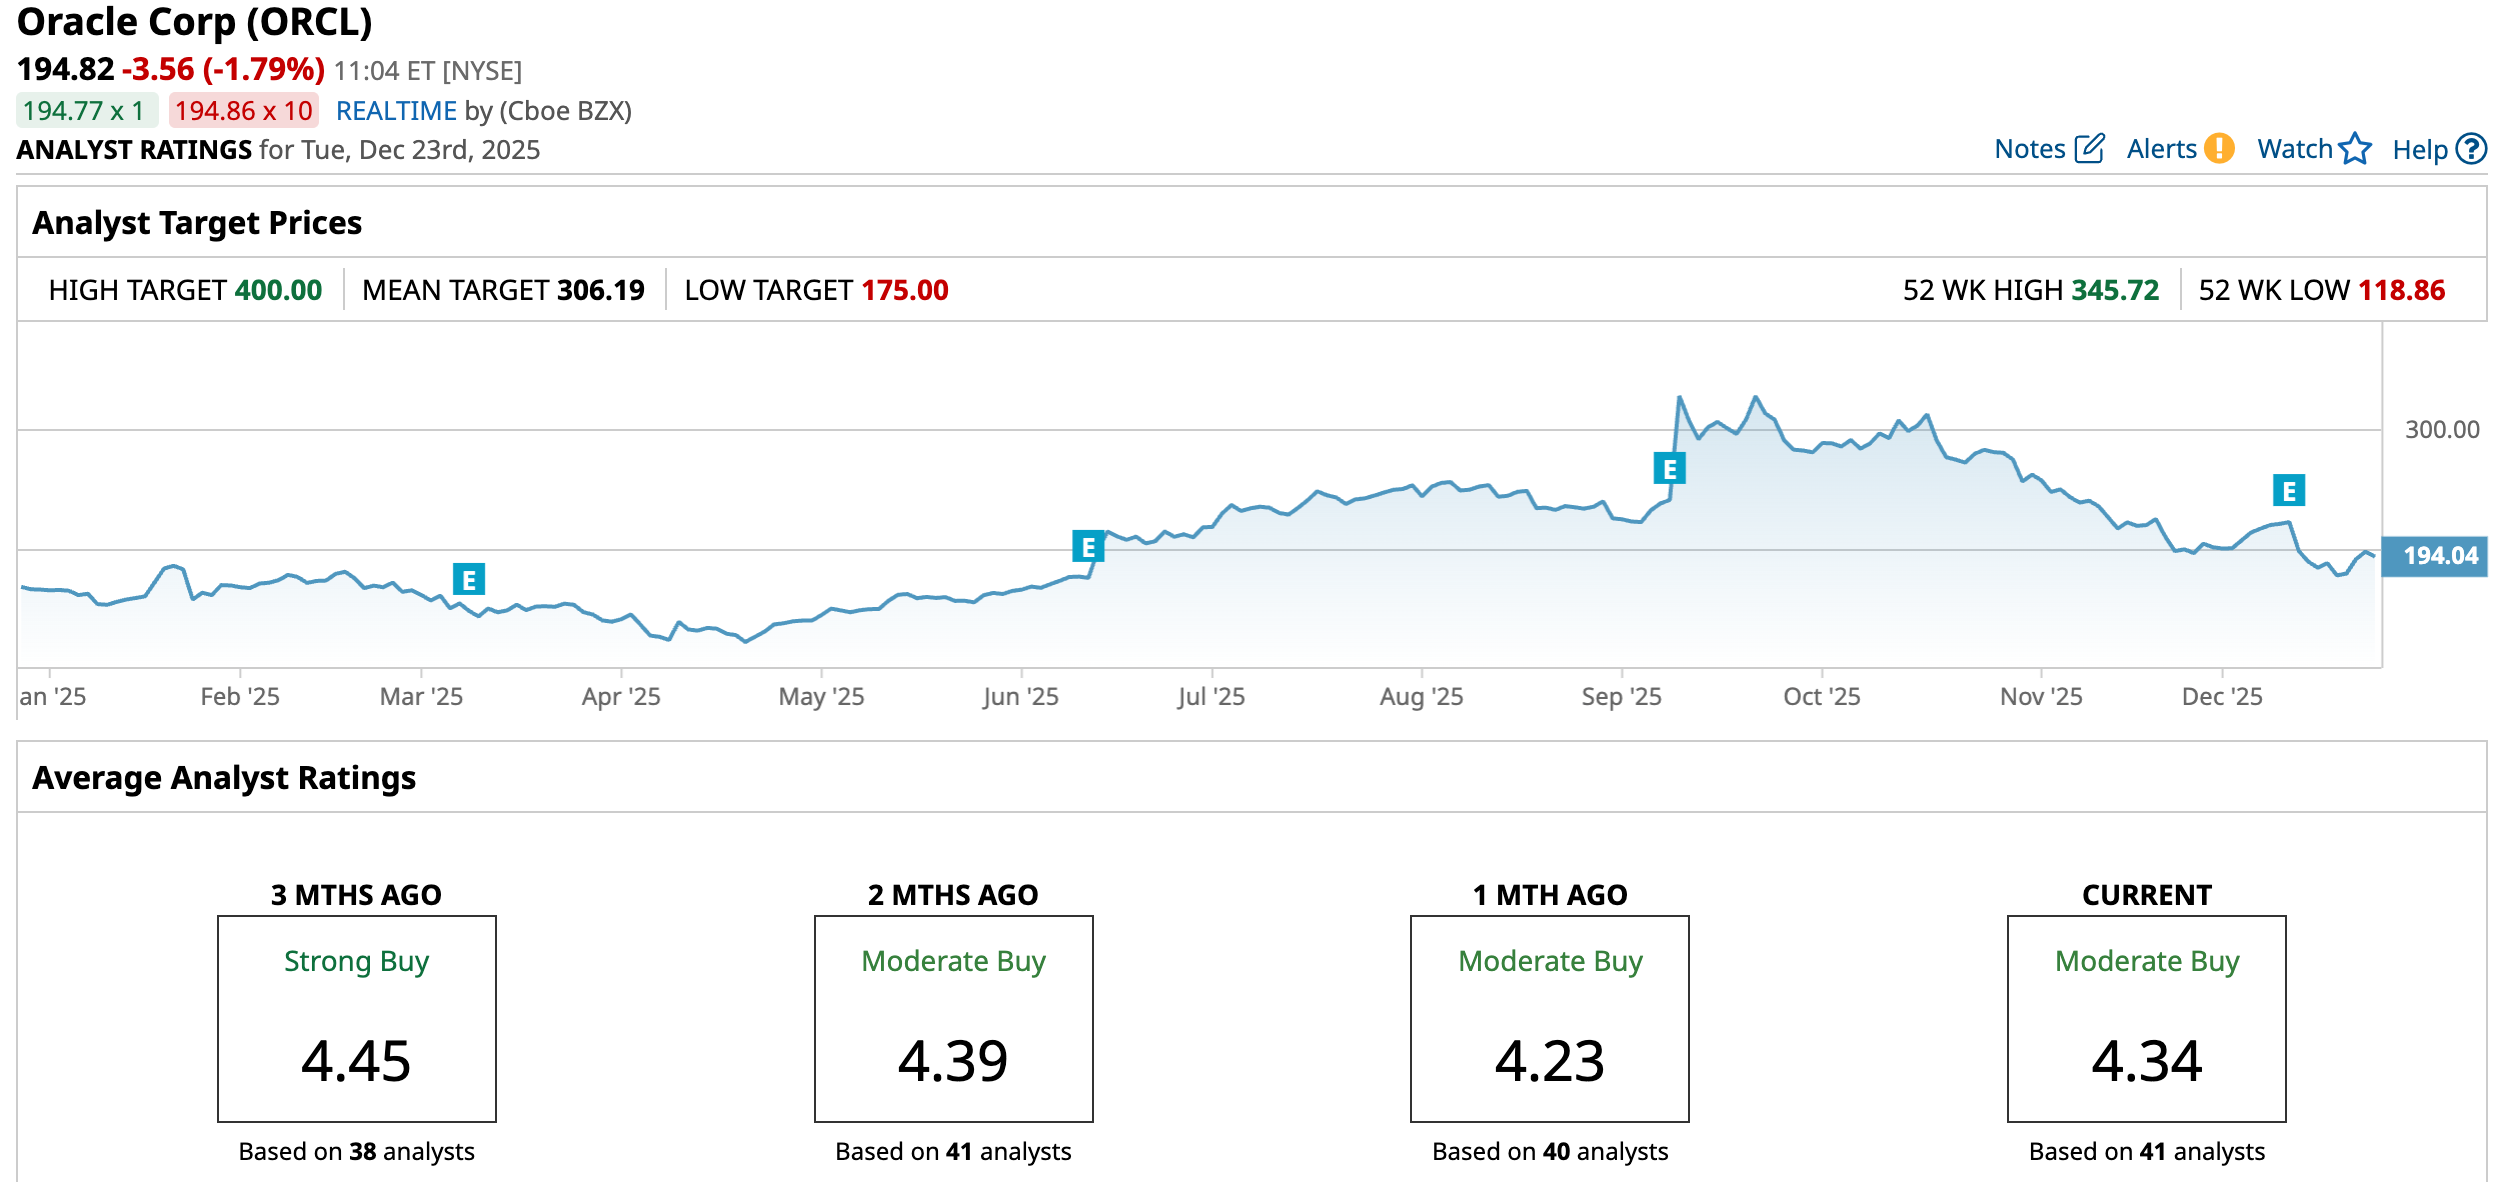The image size is (2498, 1182).
Task: Click the Notes pencil edit icon
Action: [x=2089, y=149]
